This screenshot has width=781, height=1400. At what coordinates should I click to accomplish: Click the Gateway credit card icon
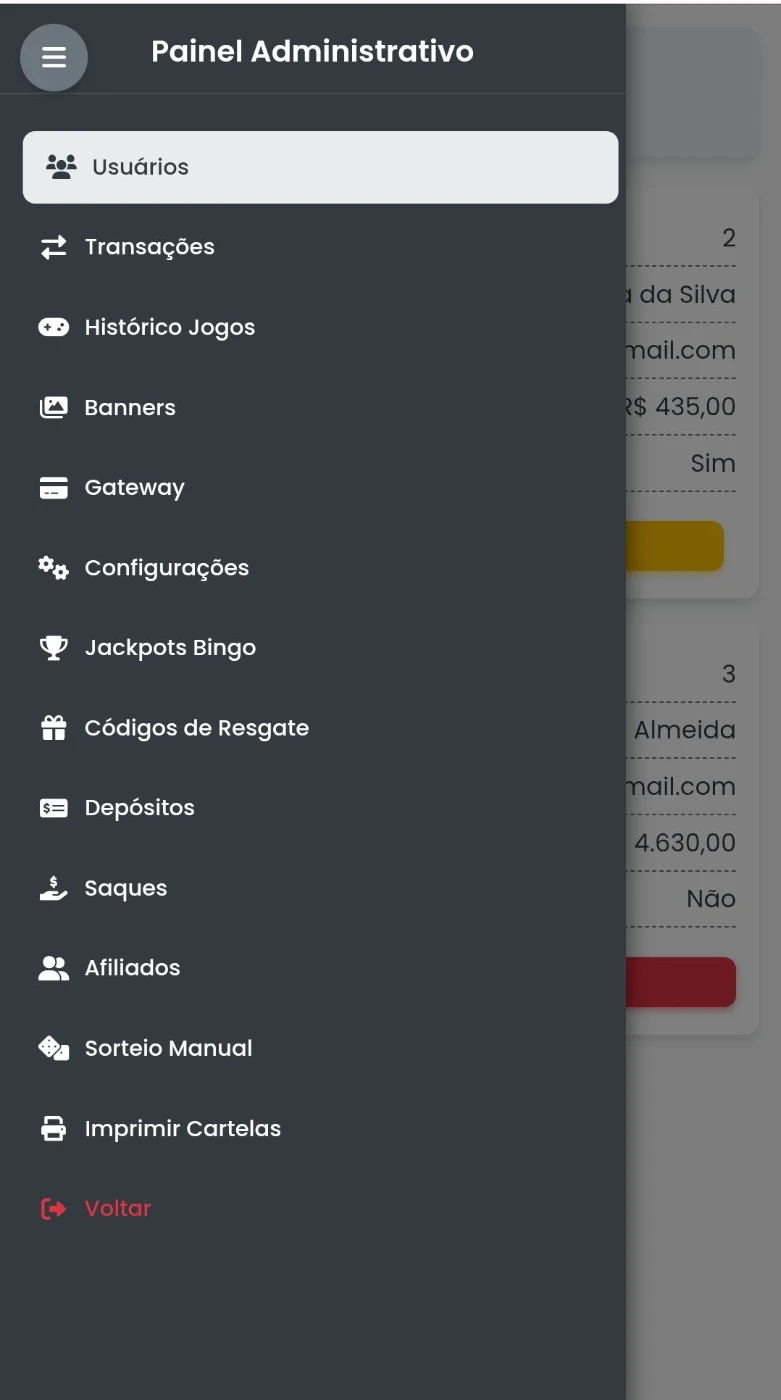pyautogui.click(x=53, y=488)
